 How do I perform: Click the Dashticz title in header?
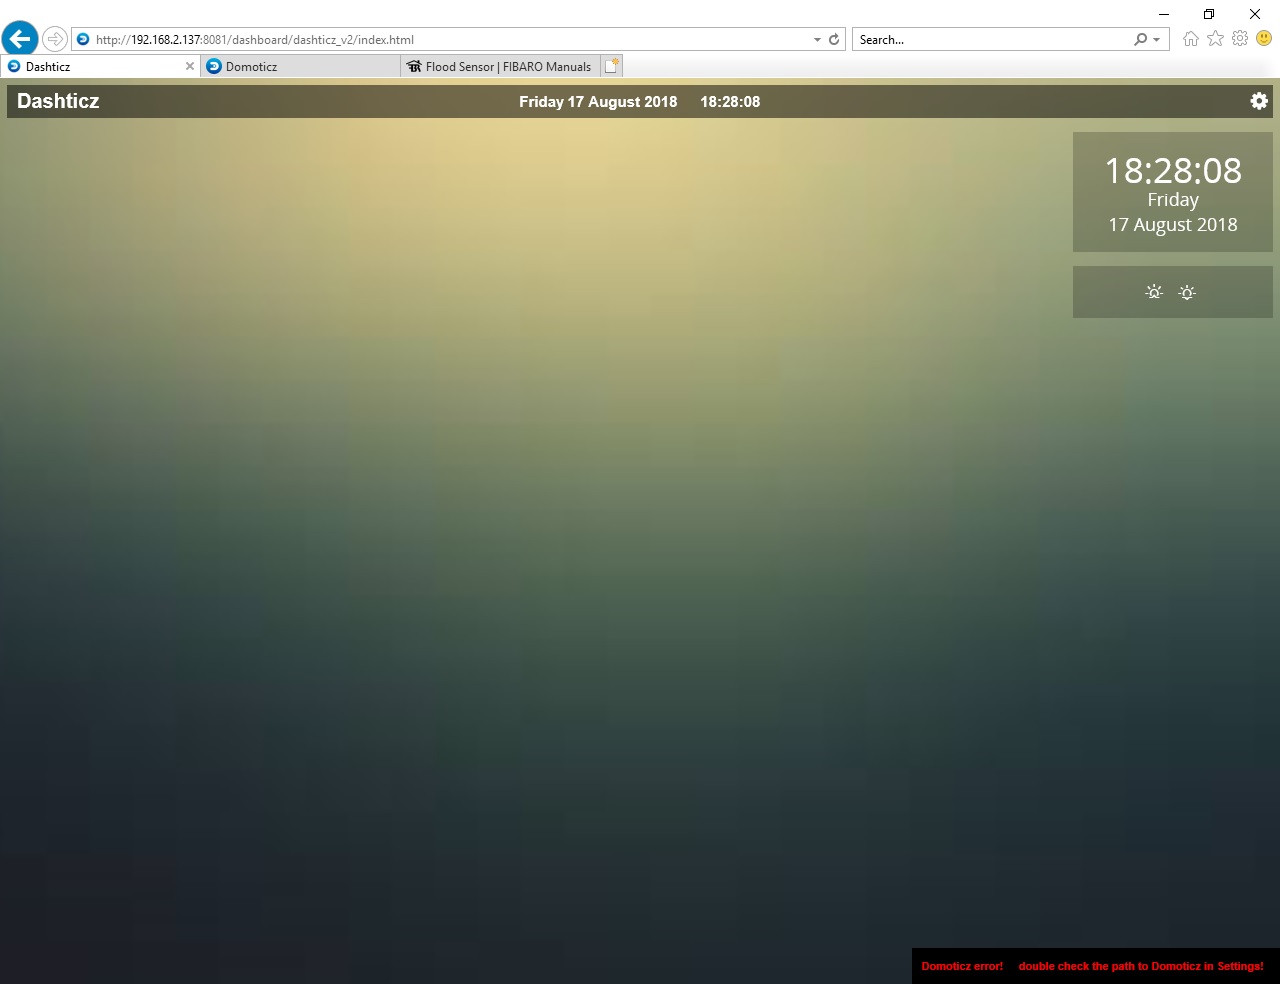click(x=58, y=101)
